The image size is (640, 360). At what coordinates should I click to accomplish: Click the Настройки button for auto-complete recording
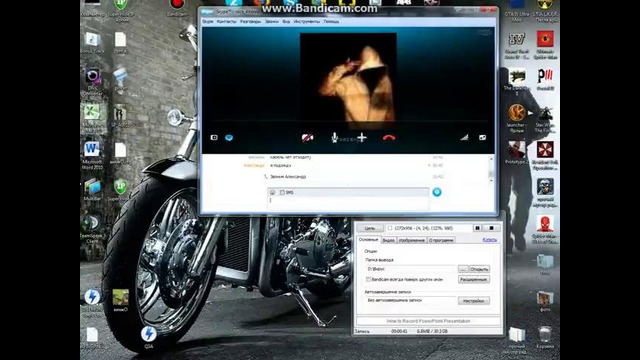(x=473, y=301)
